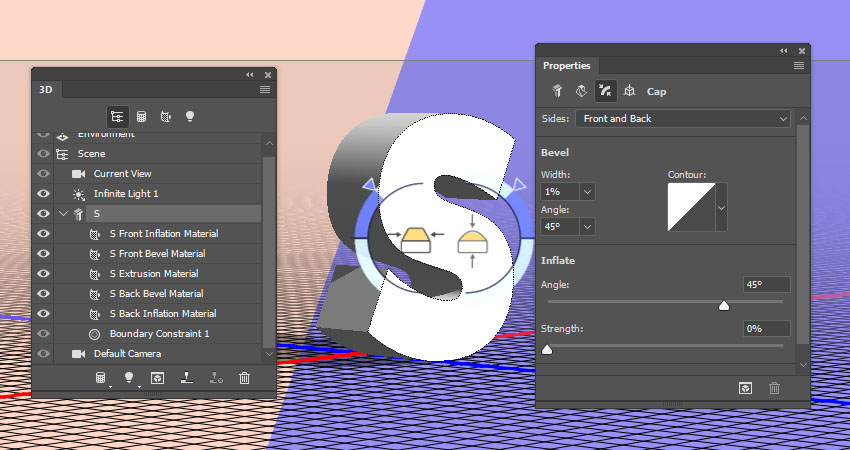This screenshot has width=850, height=450.
Task: Hide Infinite Light 1
Action: [43, 194]
